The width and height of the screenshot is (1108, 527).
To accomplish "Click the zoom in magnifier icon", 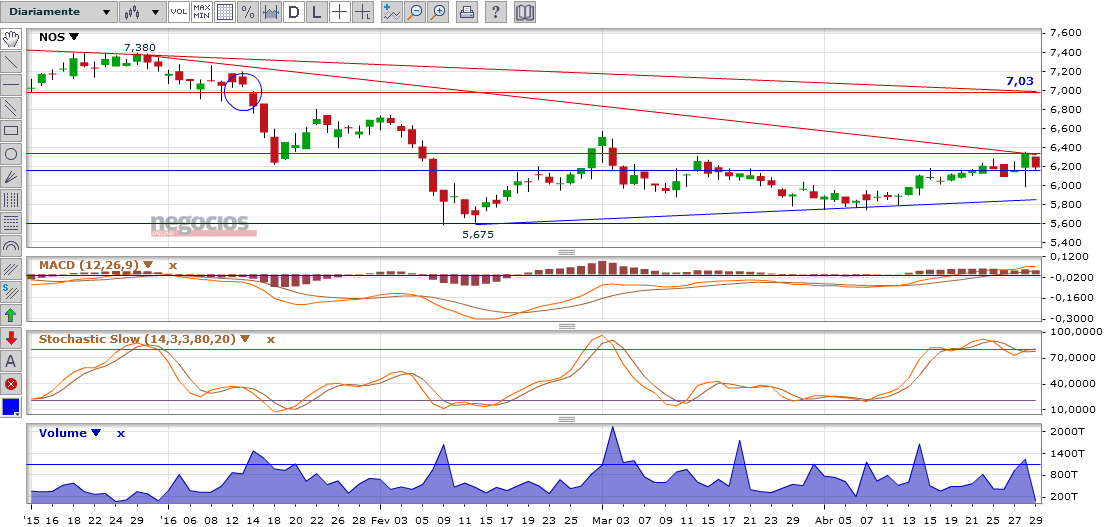I will pyautogui.click(x=439, y=12).
